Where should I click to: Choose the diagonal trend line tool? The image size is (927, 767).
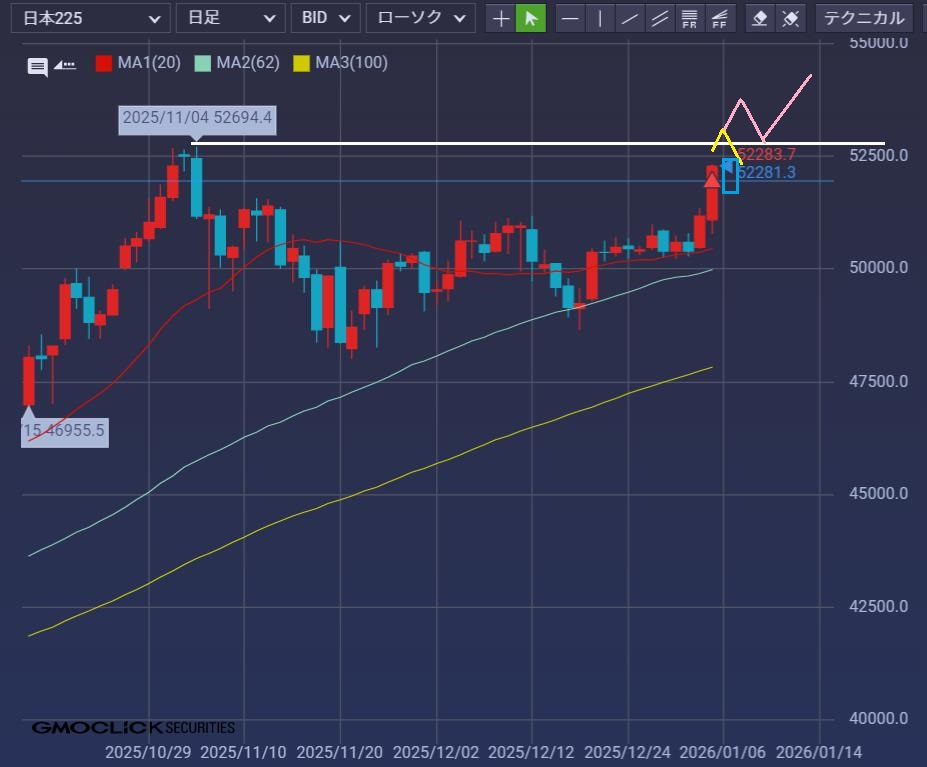point(629,18)
